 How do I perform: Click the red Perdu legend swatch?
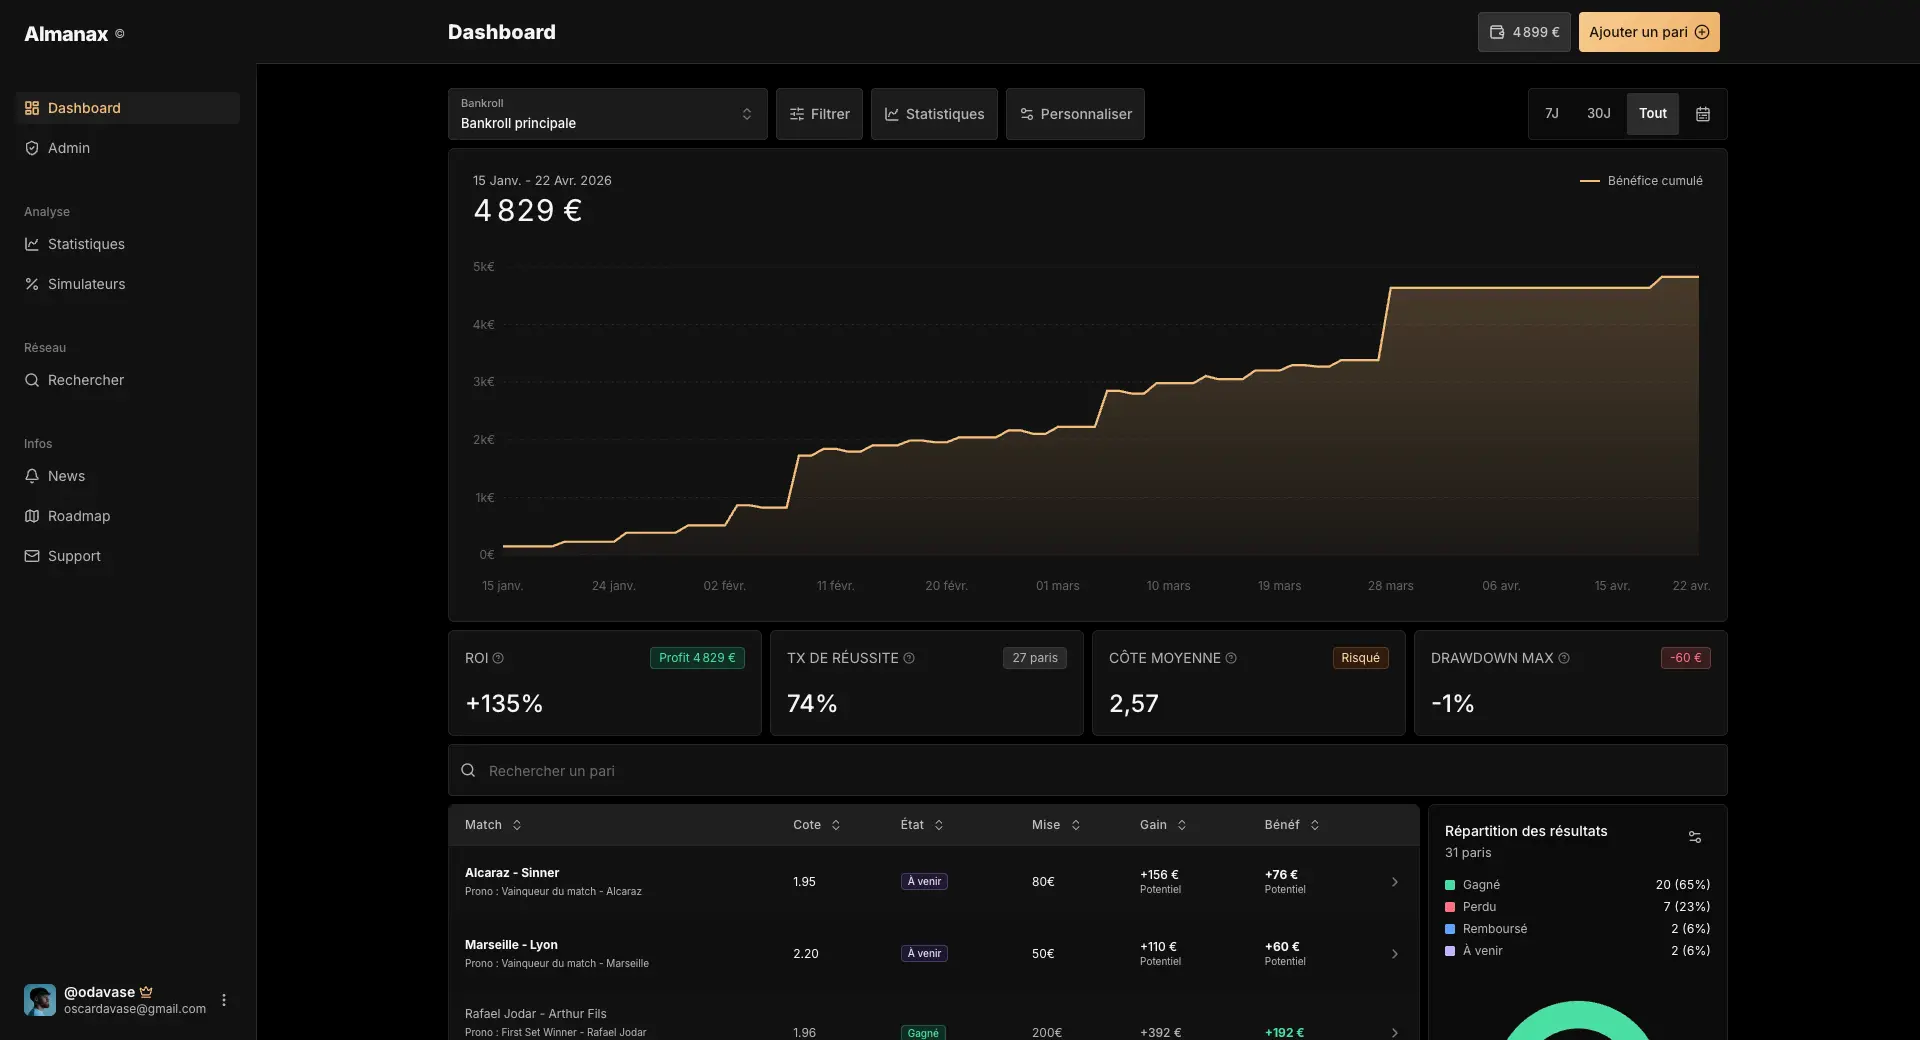(x=1450, y=907)
